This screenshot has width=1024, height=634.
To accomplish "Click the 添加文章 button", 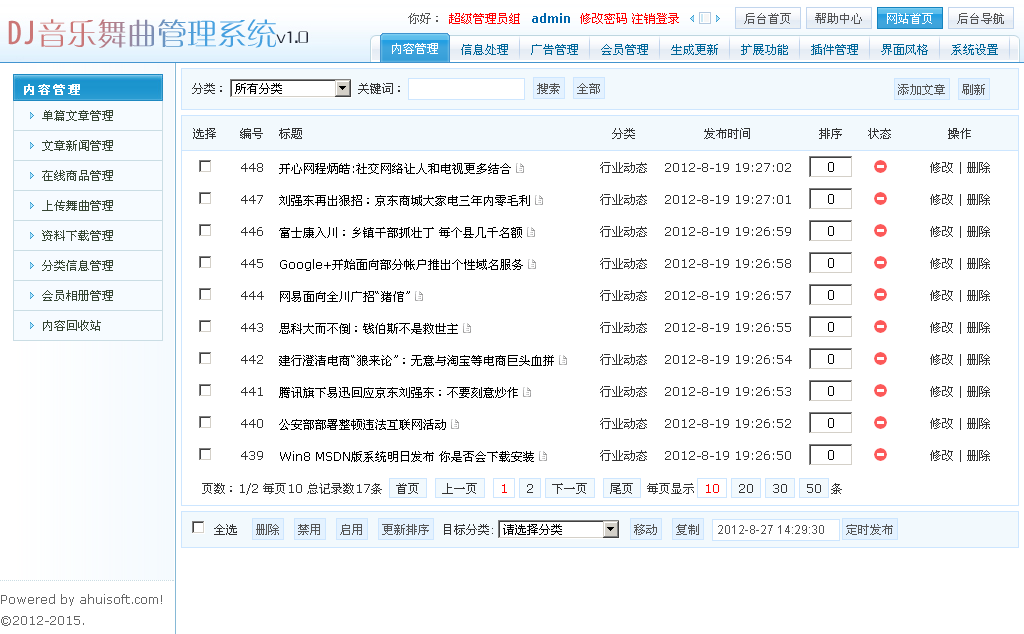I will [921, 89].
